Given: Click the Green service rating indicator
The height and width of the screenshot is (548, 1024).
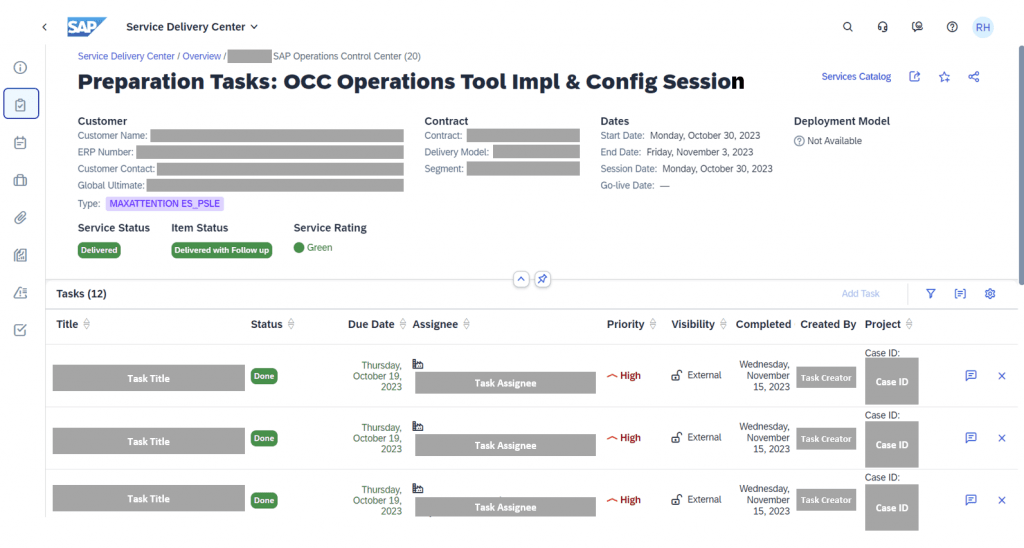Looking at the screenshot, I should pos(313,248).
